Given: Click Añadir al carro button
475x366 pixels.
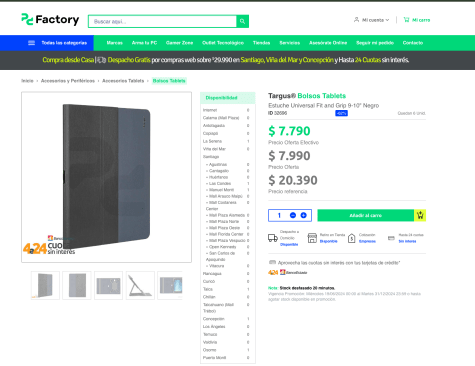Looking at the screenshot, I should coord(366,215).
